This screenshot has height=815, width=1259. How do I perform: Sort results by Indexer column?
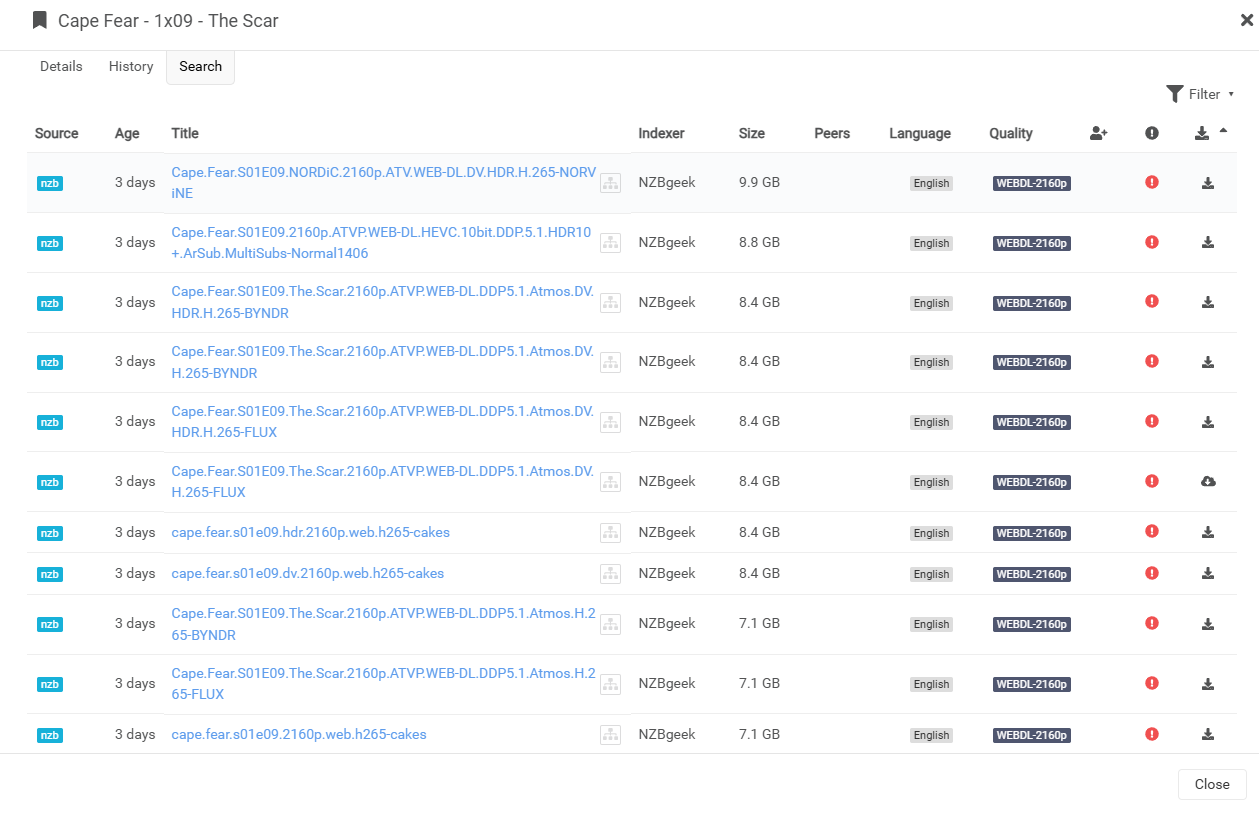click(661, 133)
